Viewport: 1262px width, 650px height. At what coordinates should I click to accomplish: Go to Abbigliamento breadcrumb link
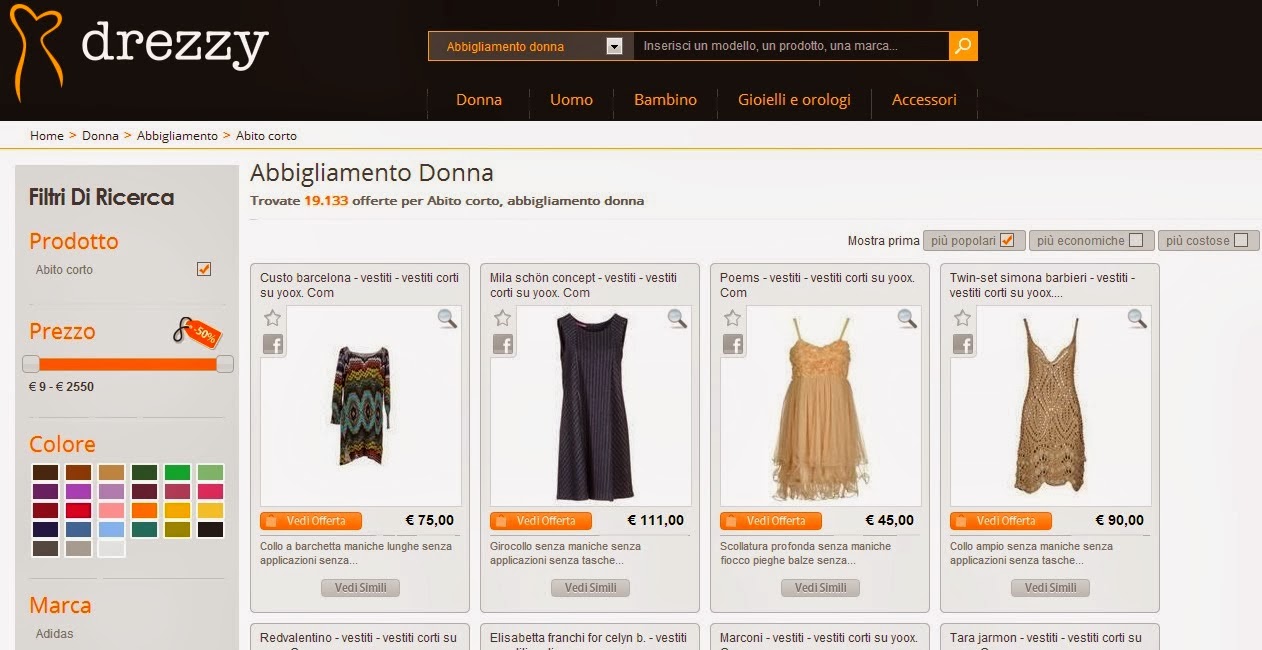pyautogui.click(x=177, y=136)
